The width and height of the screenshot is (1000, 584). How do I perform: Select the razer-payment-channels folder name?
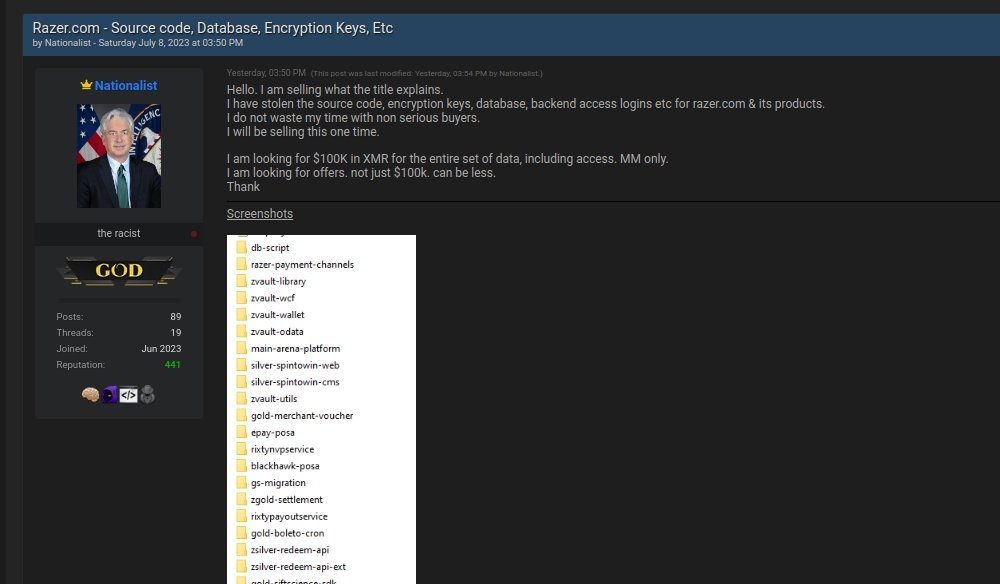302,264
